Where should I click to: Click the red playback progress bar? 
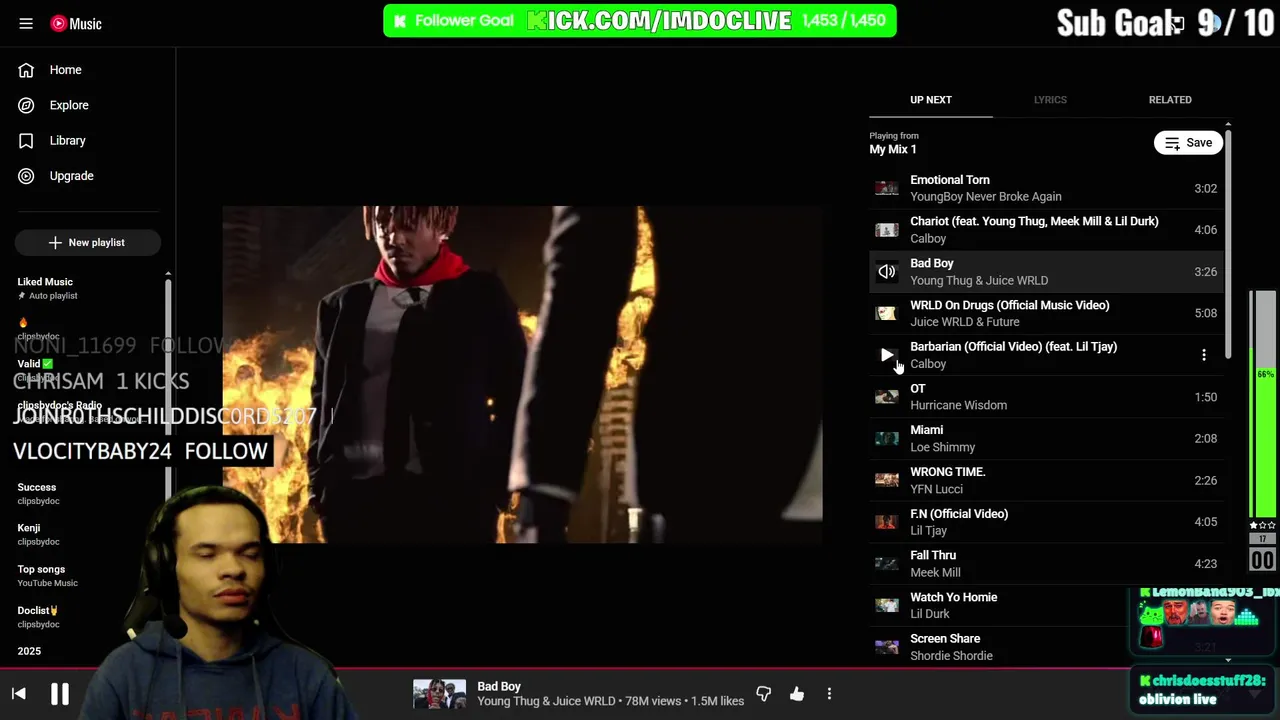tap(640, 668)
